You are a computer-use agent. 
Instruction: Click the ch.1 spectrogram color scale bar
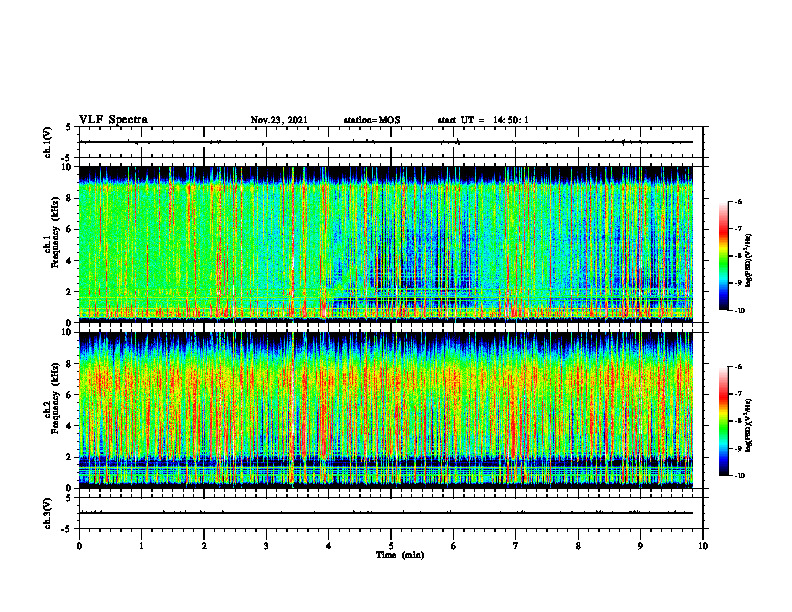(x=723, y=256)
